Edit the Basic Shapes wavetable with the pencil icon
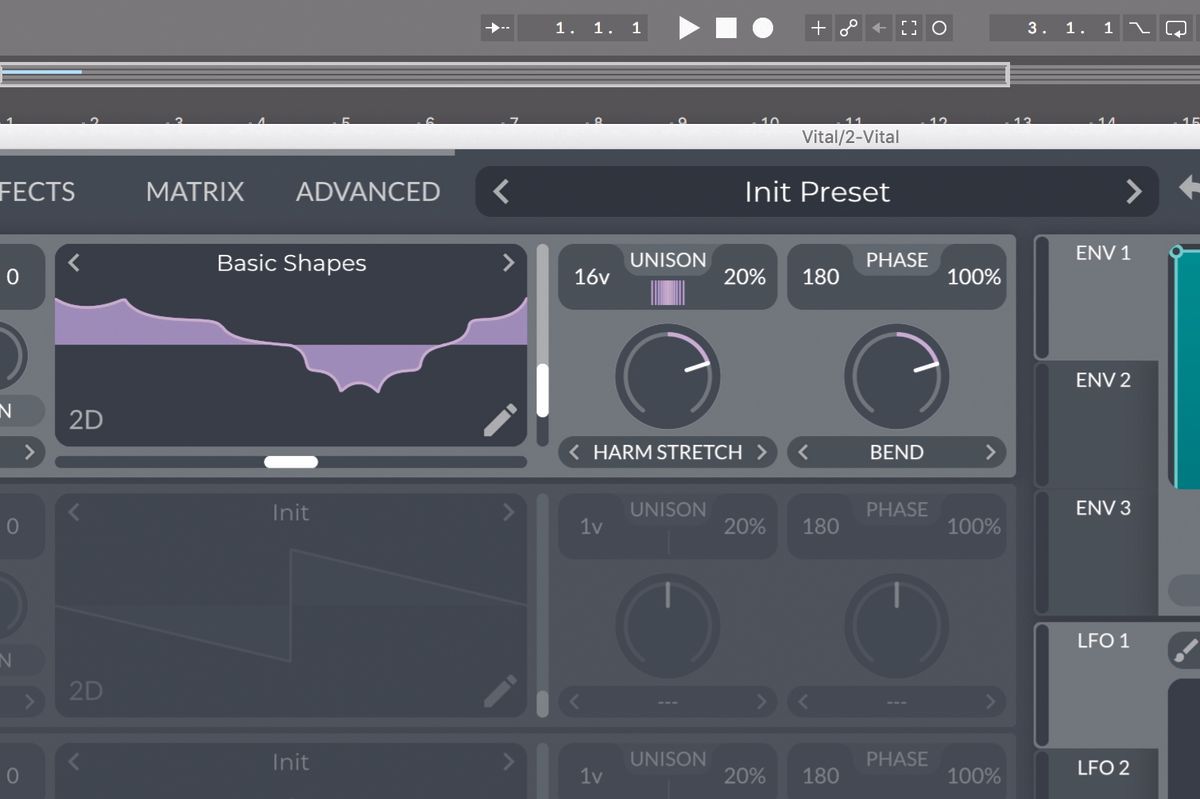Image resolution: width=1200 pixels, height=799 pixels. click(500, 418)
